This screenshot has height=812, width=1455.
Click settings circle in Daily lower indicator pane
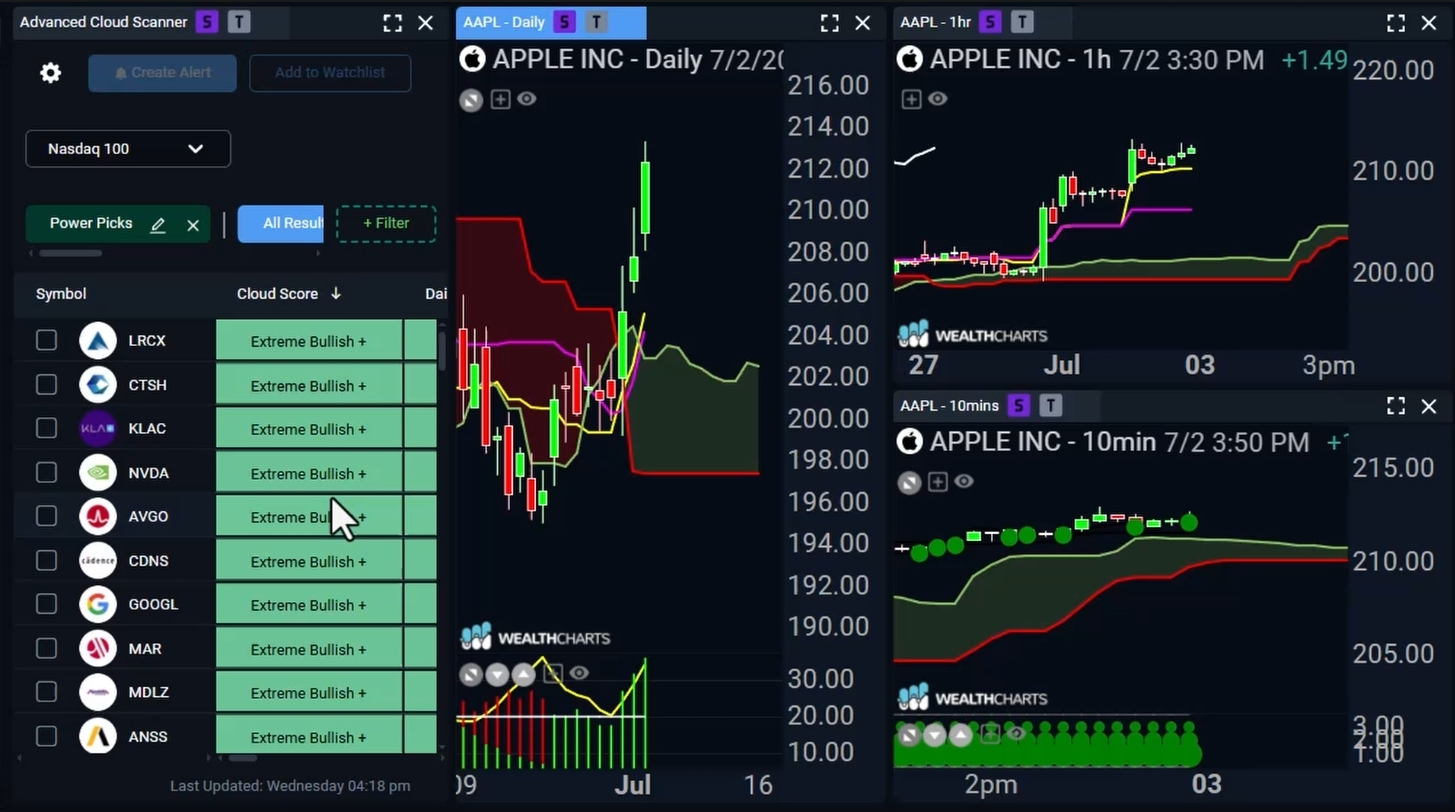tap(471, 674)
